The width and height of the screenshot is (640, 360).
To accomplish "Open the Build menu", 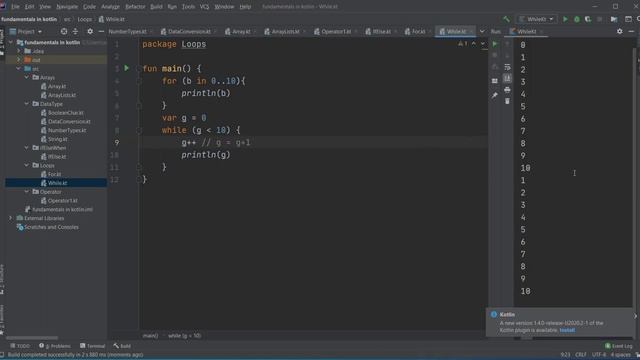I will pyautogui.click(x=156, y=7).
